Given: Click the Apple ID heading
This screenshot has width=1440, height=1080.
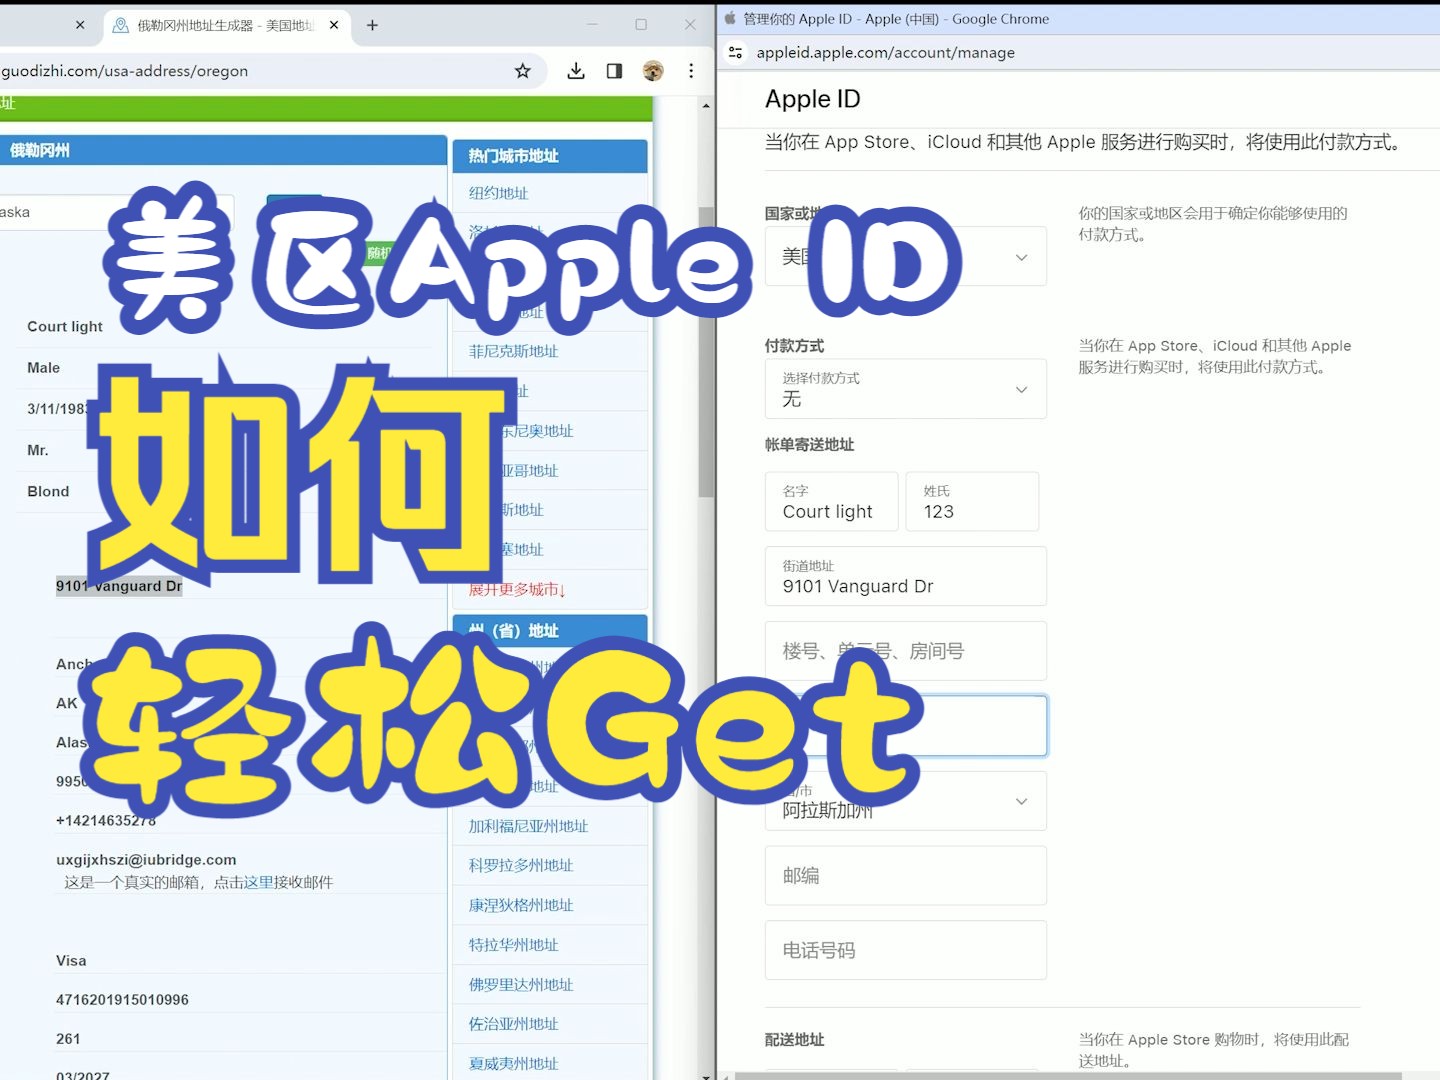Looking at the screenshot, I should pyautogui.click(x=812, y=99).
